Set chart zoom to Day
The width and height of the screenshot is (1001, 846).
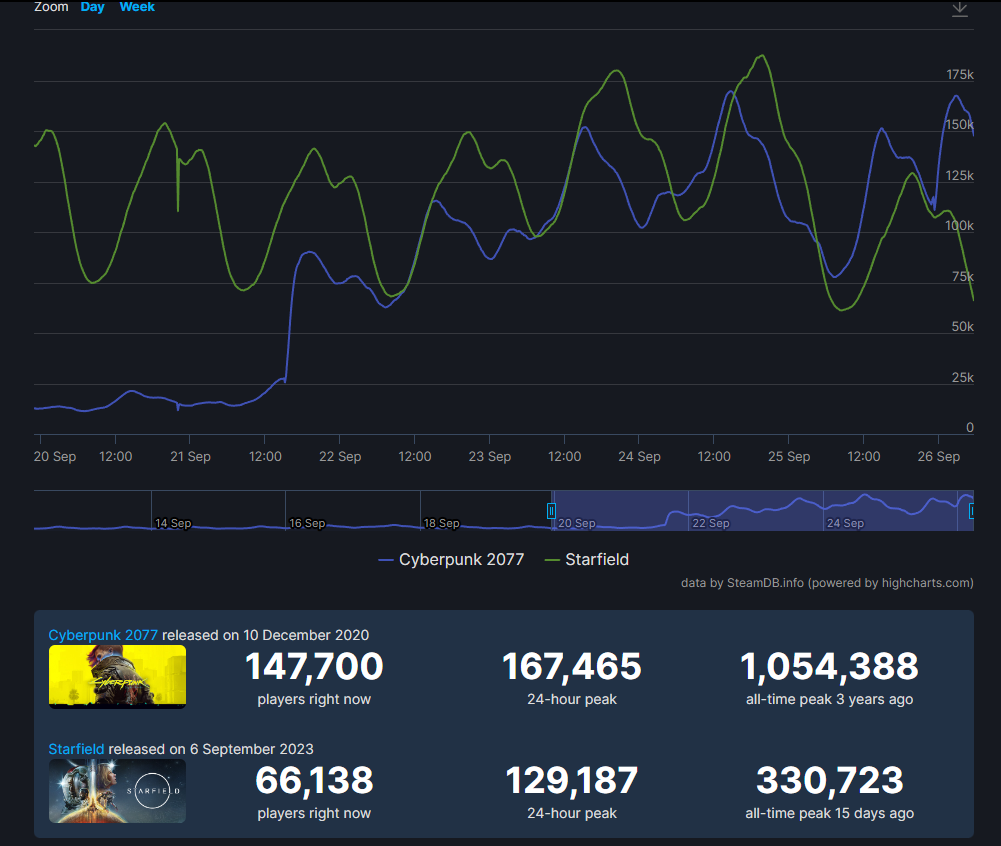click(93, 7)
